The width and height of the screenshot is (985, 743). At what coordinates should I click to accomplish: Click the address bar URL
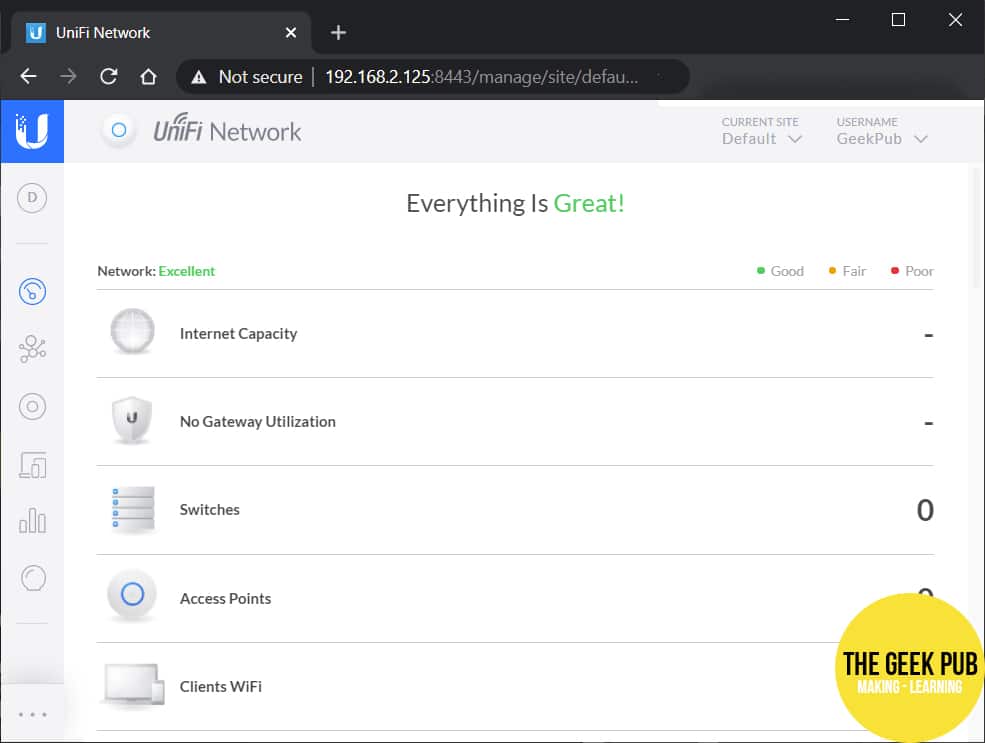(481, 77)
